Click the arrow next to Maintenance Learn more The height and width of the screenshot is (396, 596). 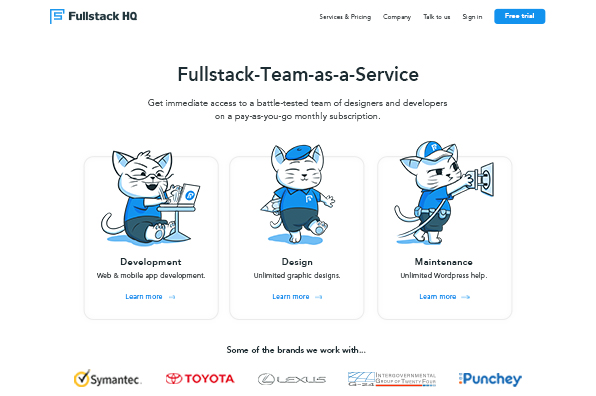pos(466,297)
